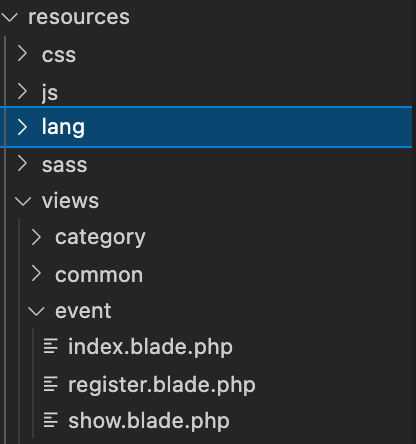Expand the js folder arrow
This screenshot has width=416, height=444.
point(22,91)
